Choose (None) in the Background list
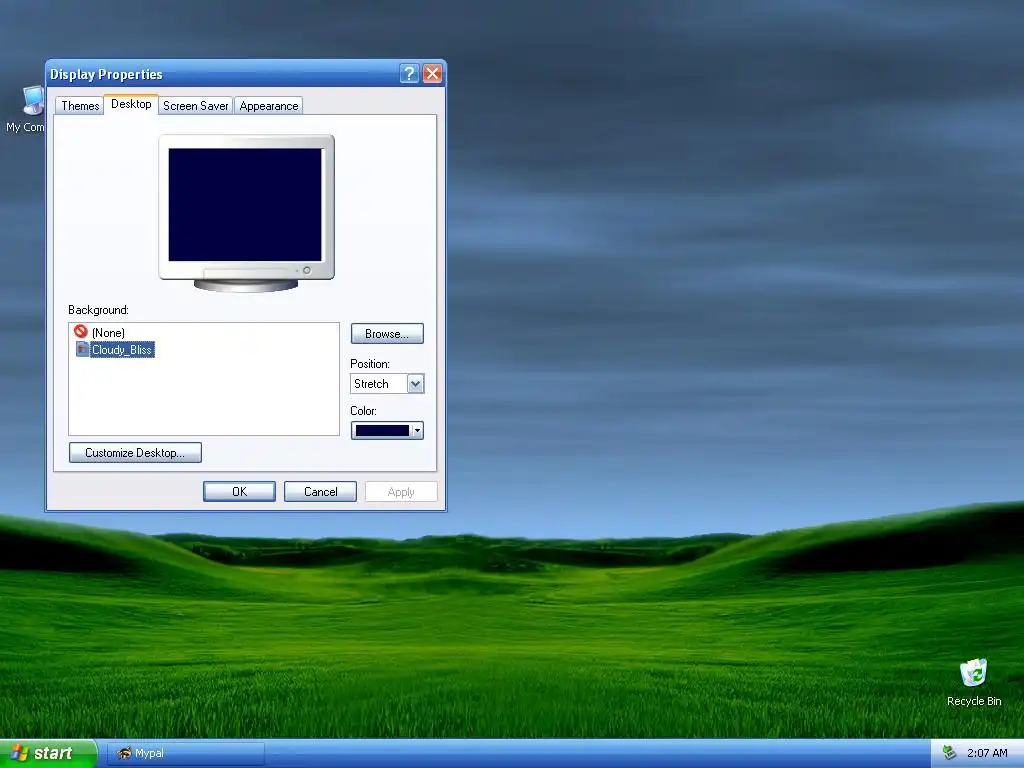Image resolution: width=1024 pixels, height=768 pixels. click(108, 332)
